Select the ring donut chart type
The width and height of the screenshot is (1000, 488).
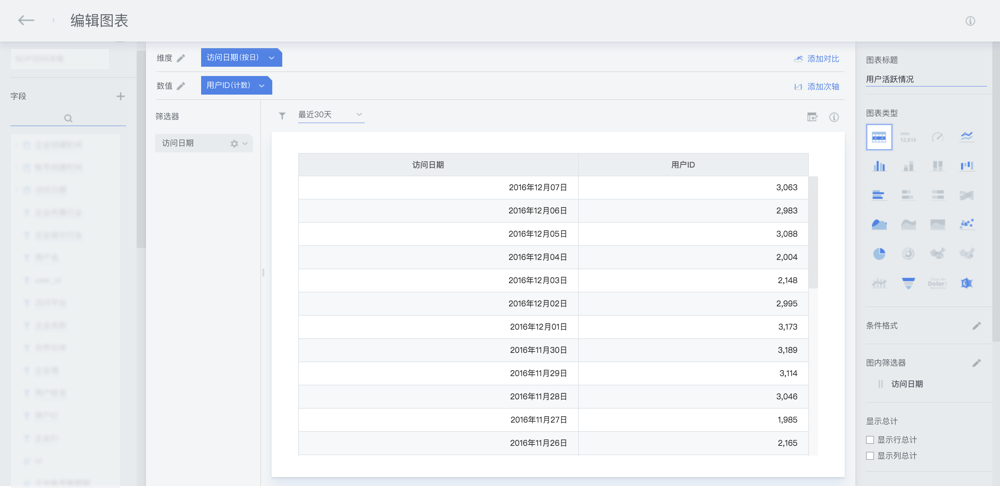pyautogui.click(x=908, y=253)
